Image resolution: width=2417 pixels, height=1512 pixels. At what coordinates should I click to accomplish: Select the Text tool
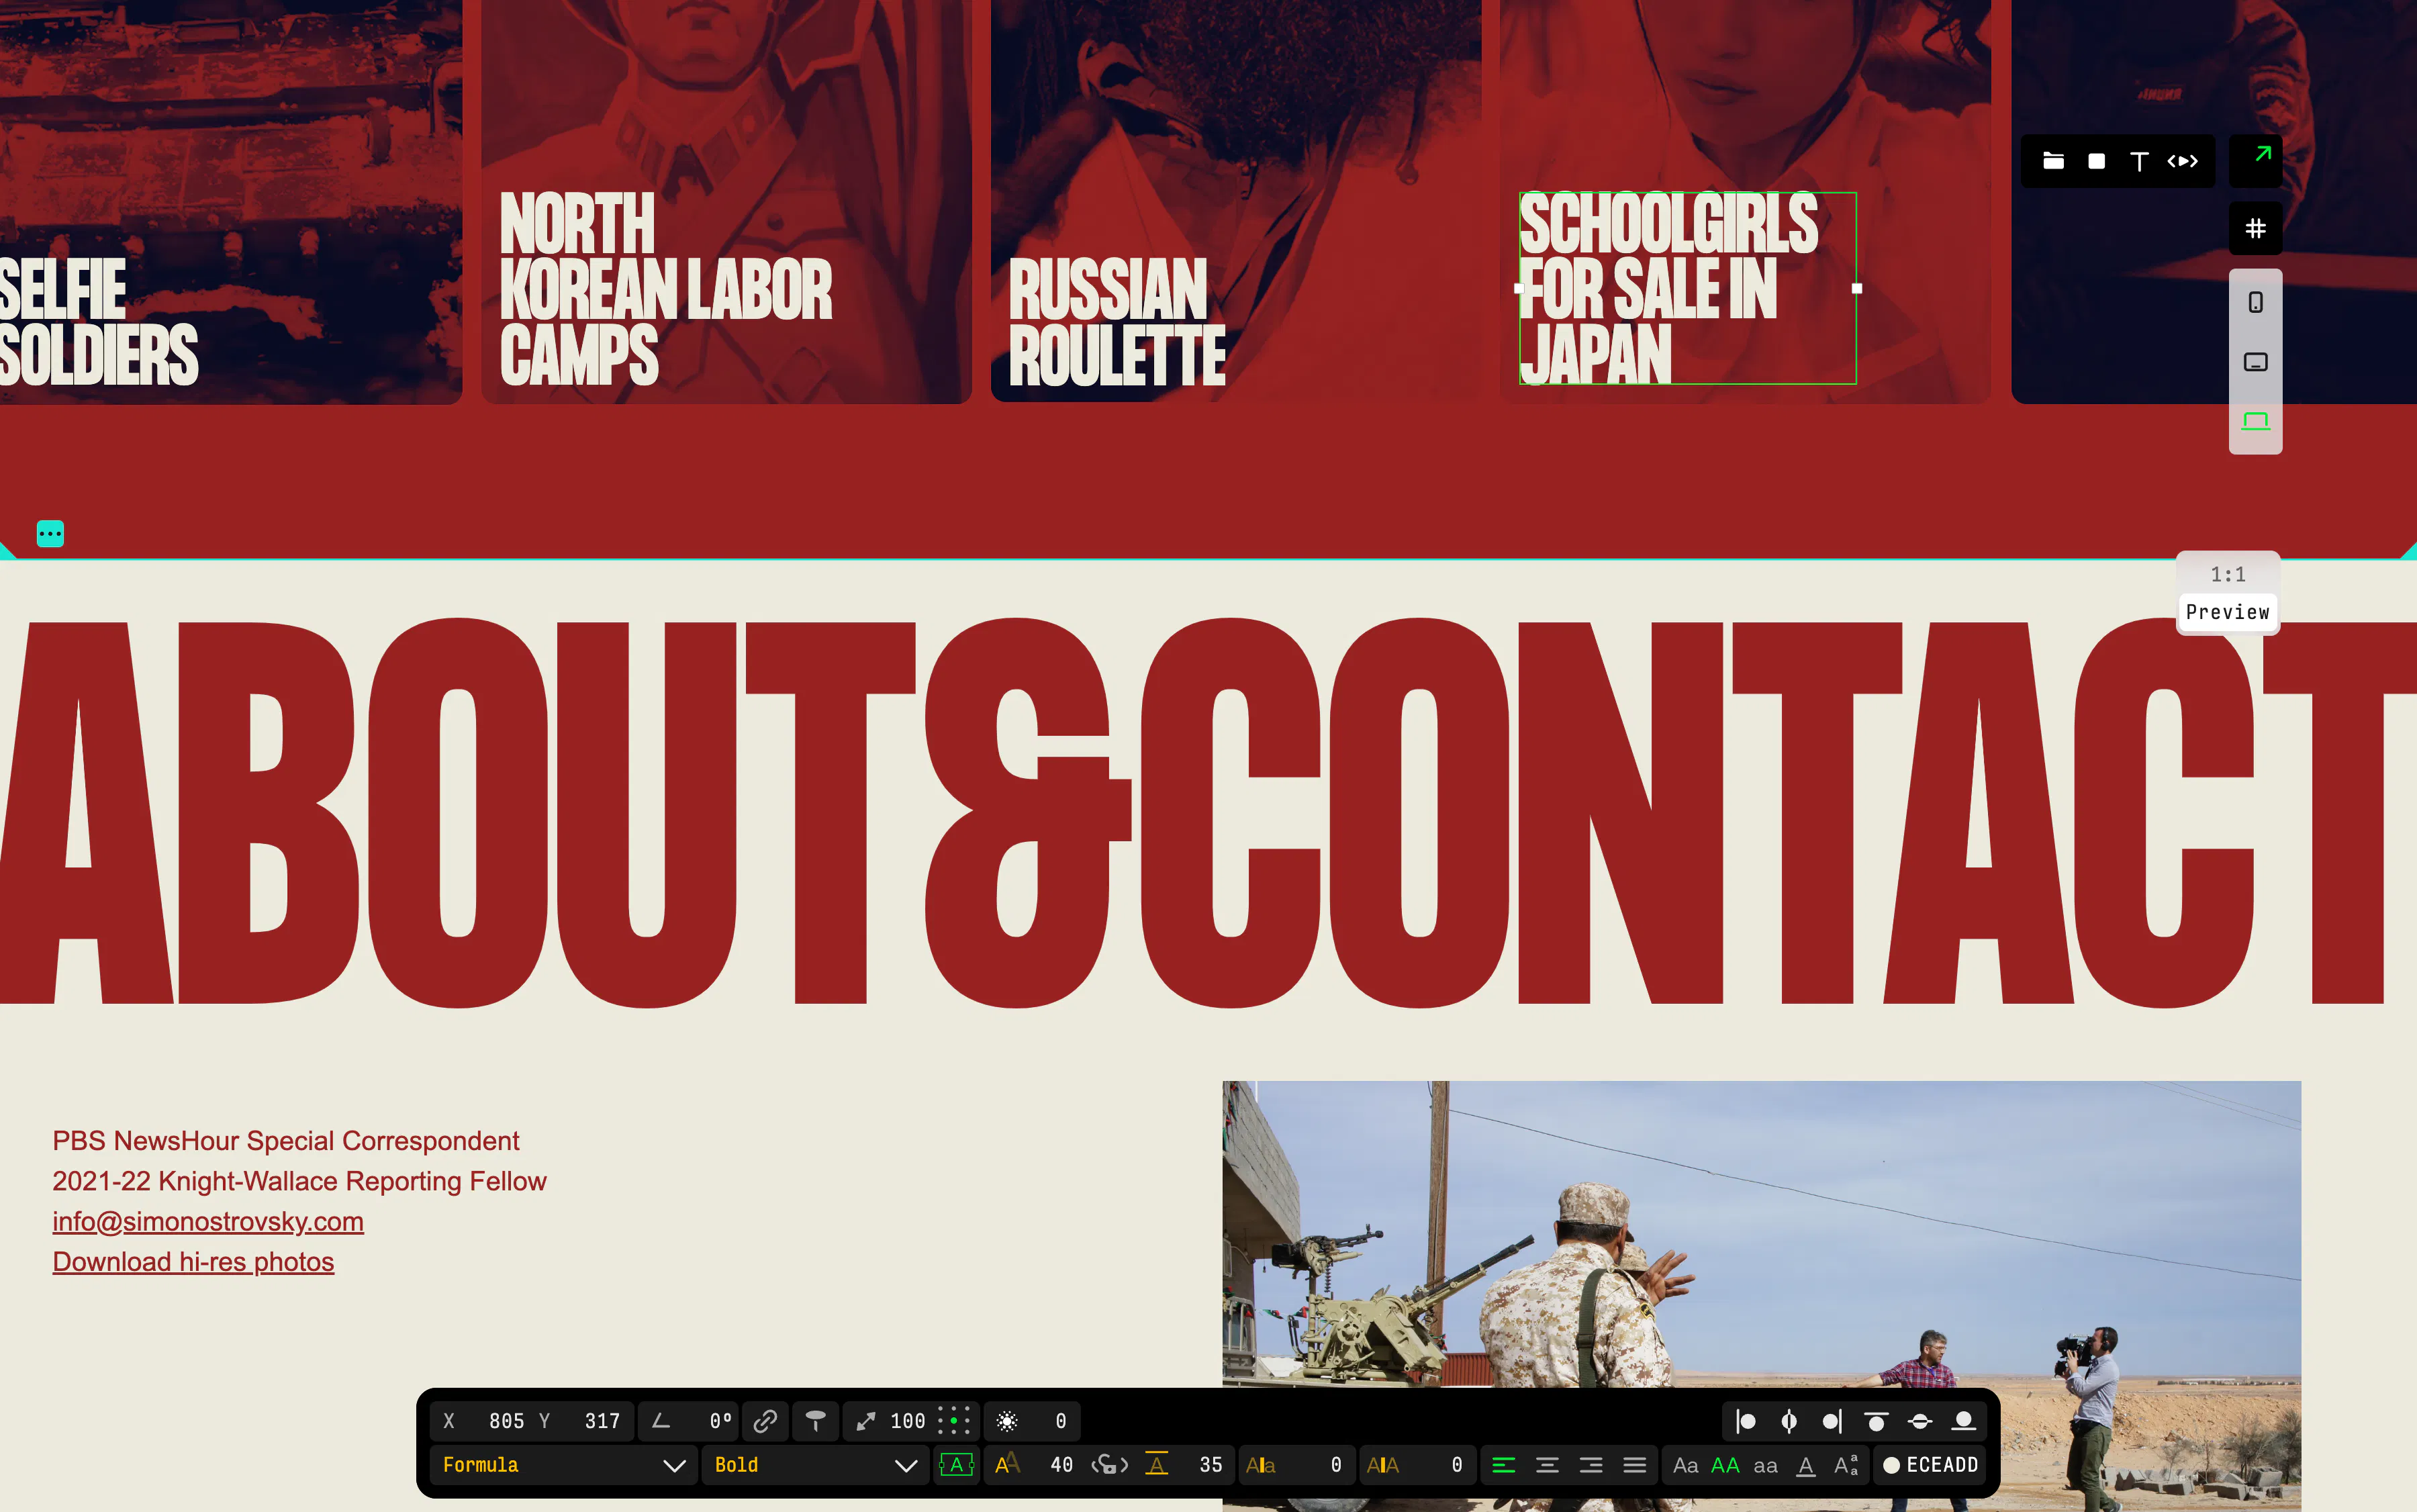pyautogui.click(x=2139, y=161)
